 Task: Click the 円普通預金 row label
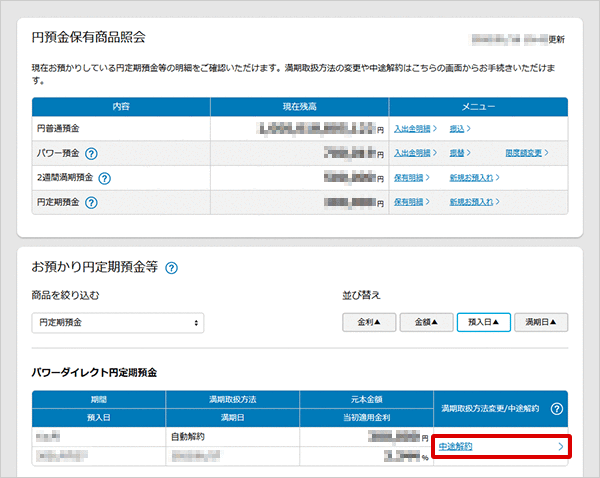pos(58,128)
